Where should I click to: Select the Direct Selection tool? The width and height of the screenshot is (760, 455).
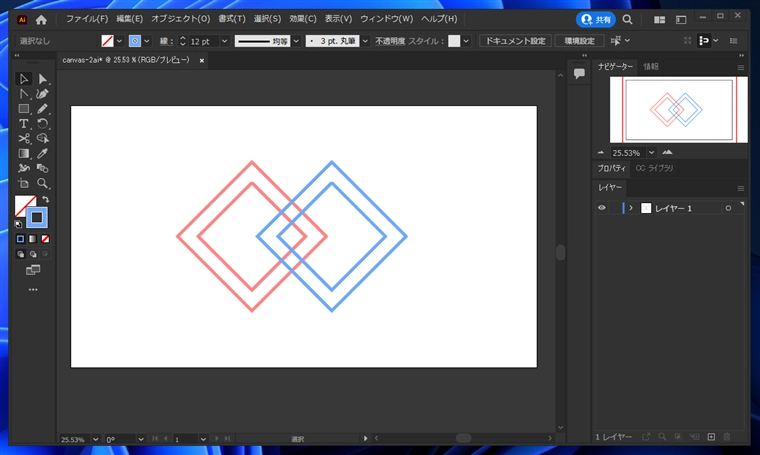coord(43,78)
